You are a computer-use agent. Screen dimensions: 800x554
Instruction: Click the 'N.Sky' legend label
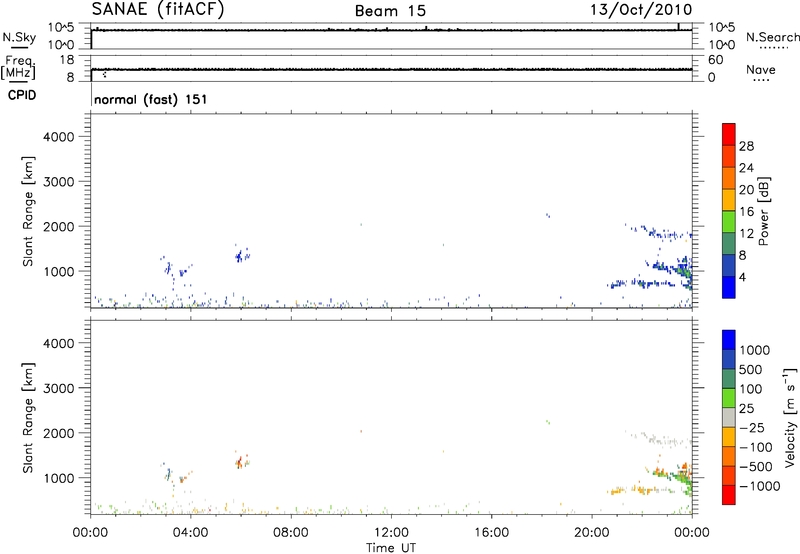pos(19,37)
